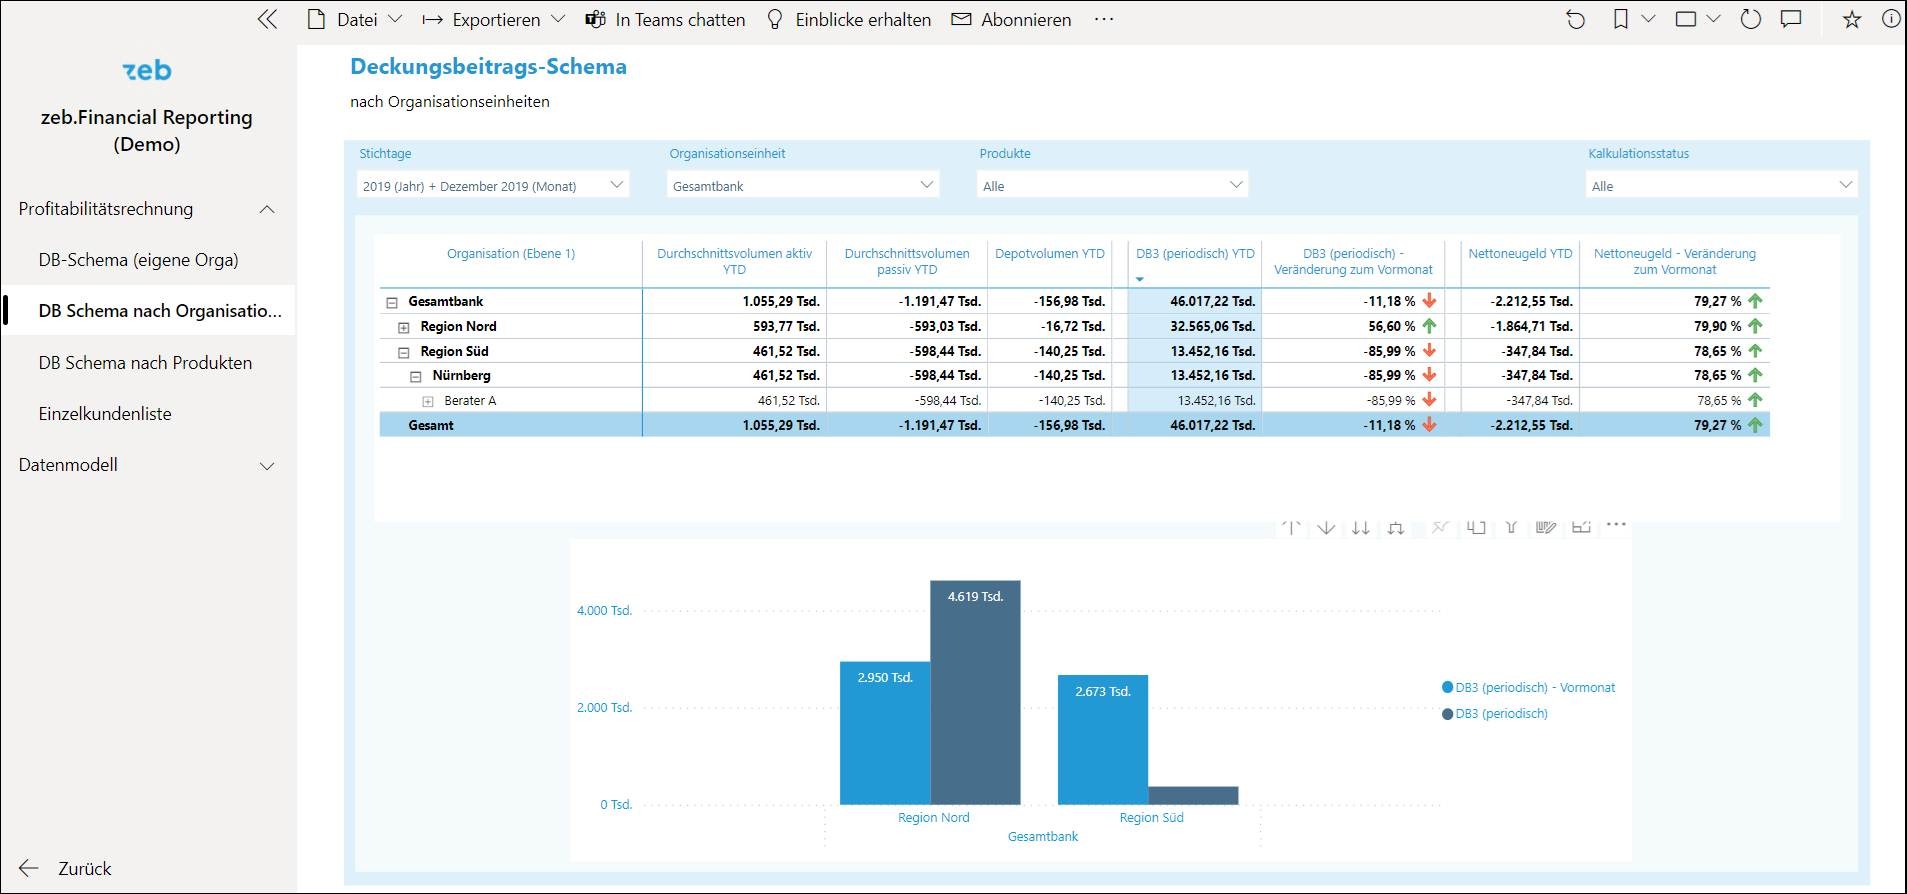This screenshot has width=1907, height=894.
Task: Open the bookmarks icon in toolbar
Action: pos(1621,20)
